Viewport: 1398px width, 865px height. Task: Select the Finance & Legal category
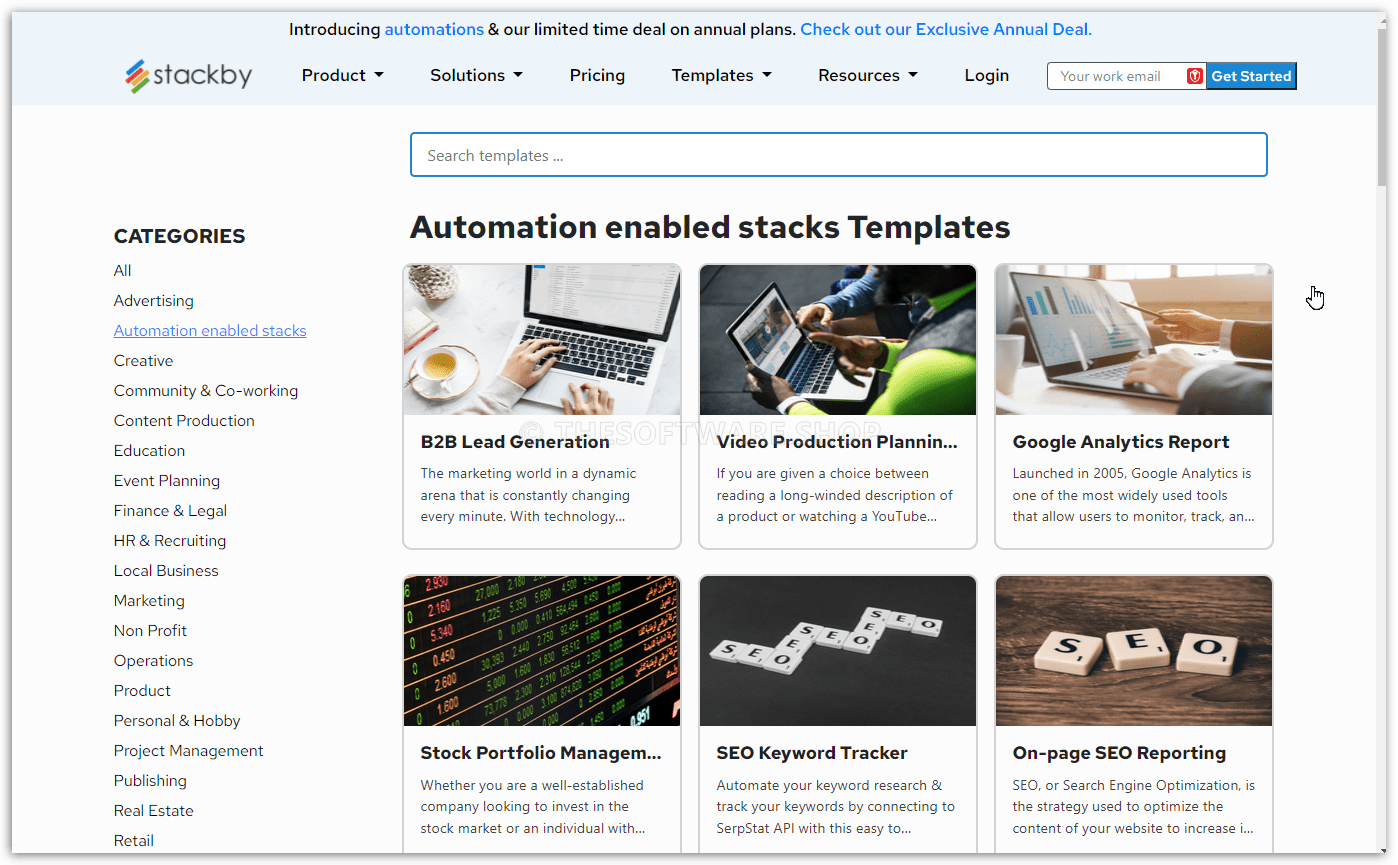point(170,510)
